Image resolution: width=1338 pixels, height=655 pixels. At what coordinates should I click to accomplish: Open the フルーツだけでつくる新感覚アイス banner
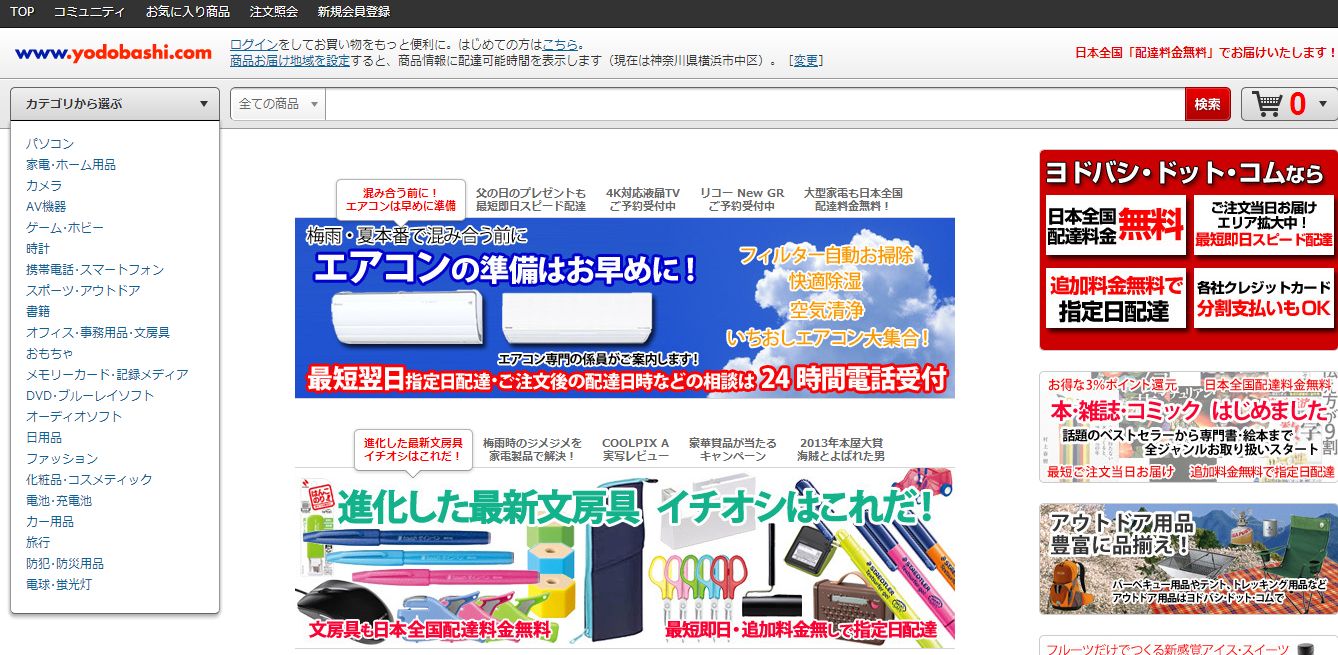[x=1188, y=646]
